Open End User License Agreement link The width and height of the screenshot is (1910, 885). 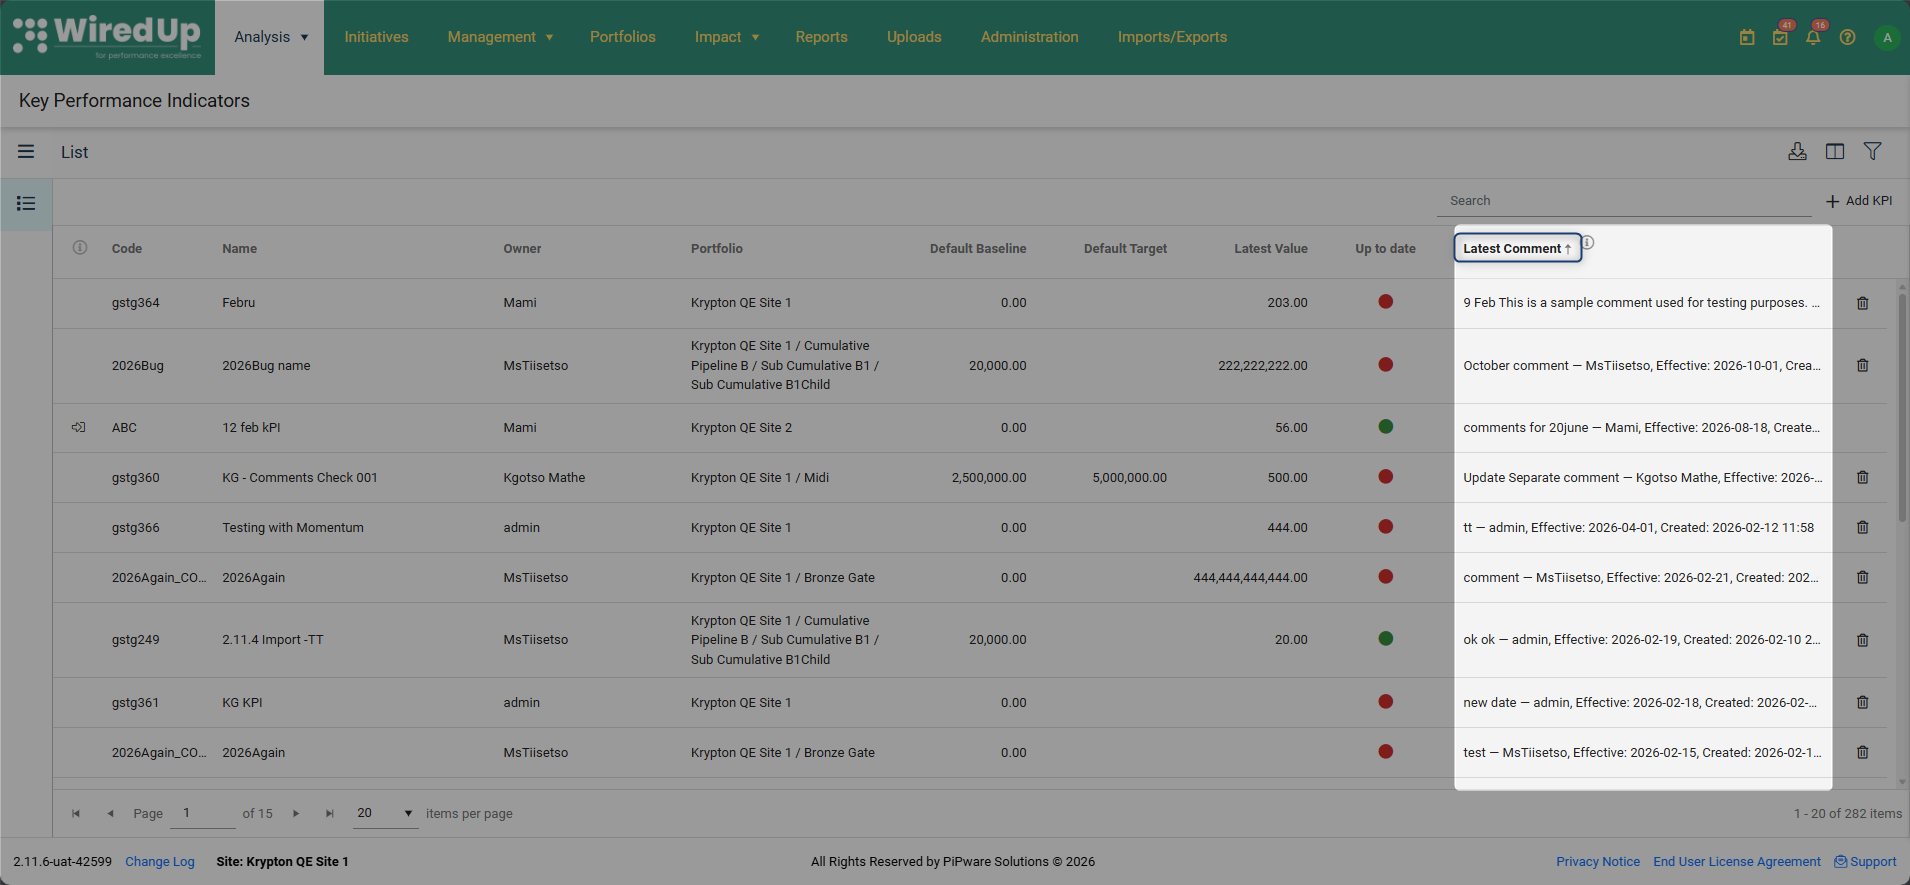tap(1737, 861)
